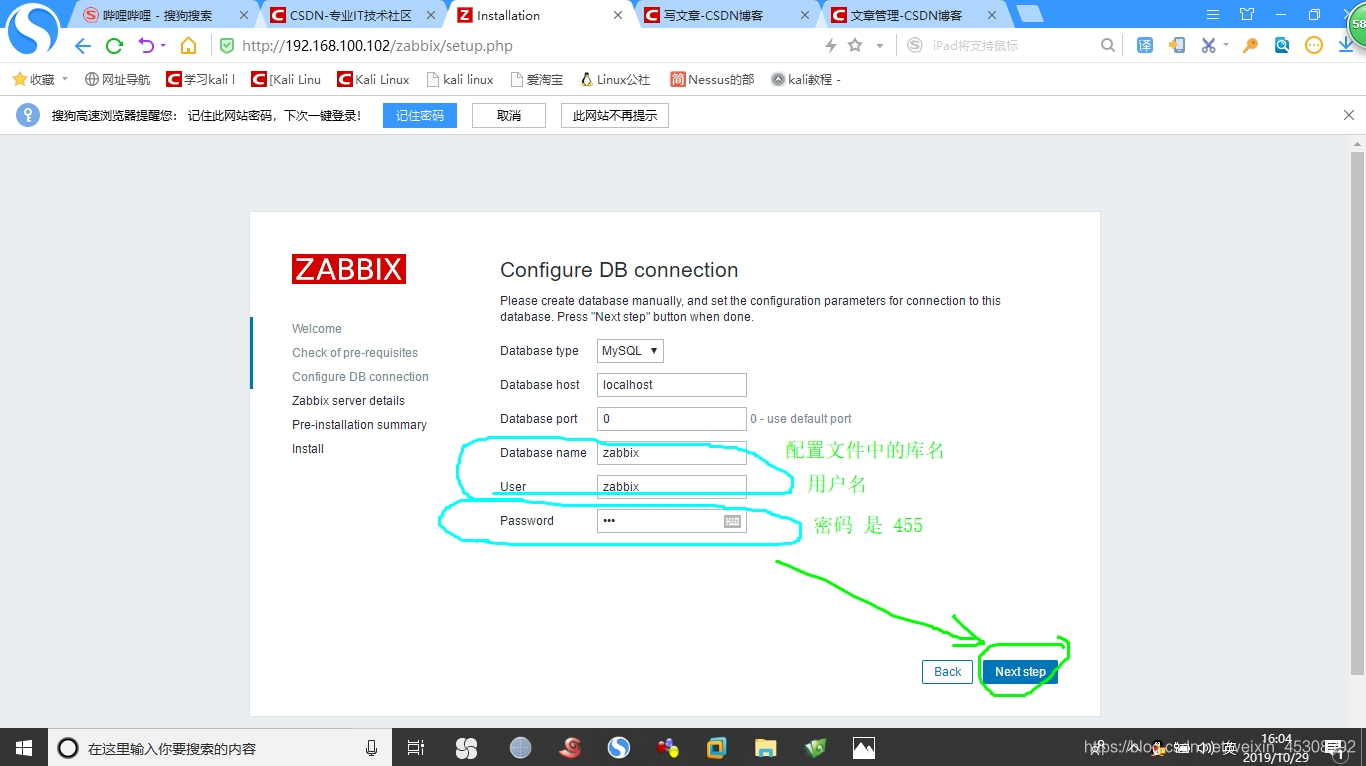The height and width of the screenshot is (766, 1366).
Task: Click the search magnifier in the search box
Action: [1108, 46]
